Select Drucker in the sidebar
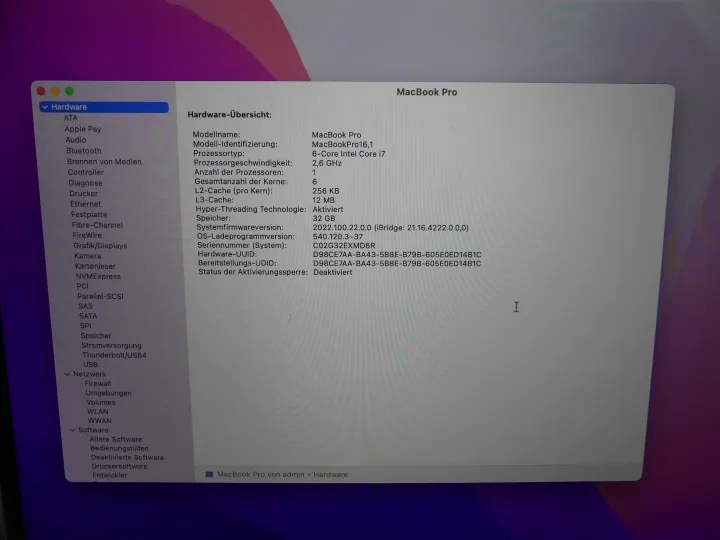This screenshot has width=720, height=540. tap(84, 193)
